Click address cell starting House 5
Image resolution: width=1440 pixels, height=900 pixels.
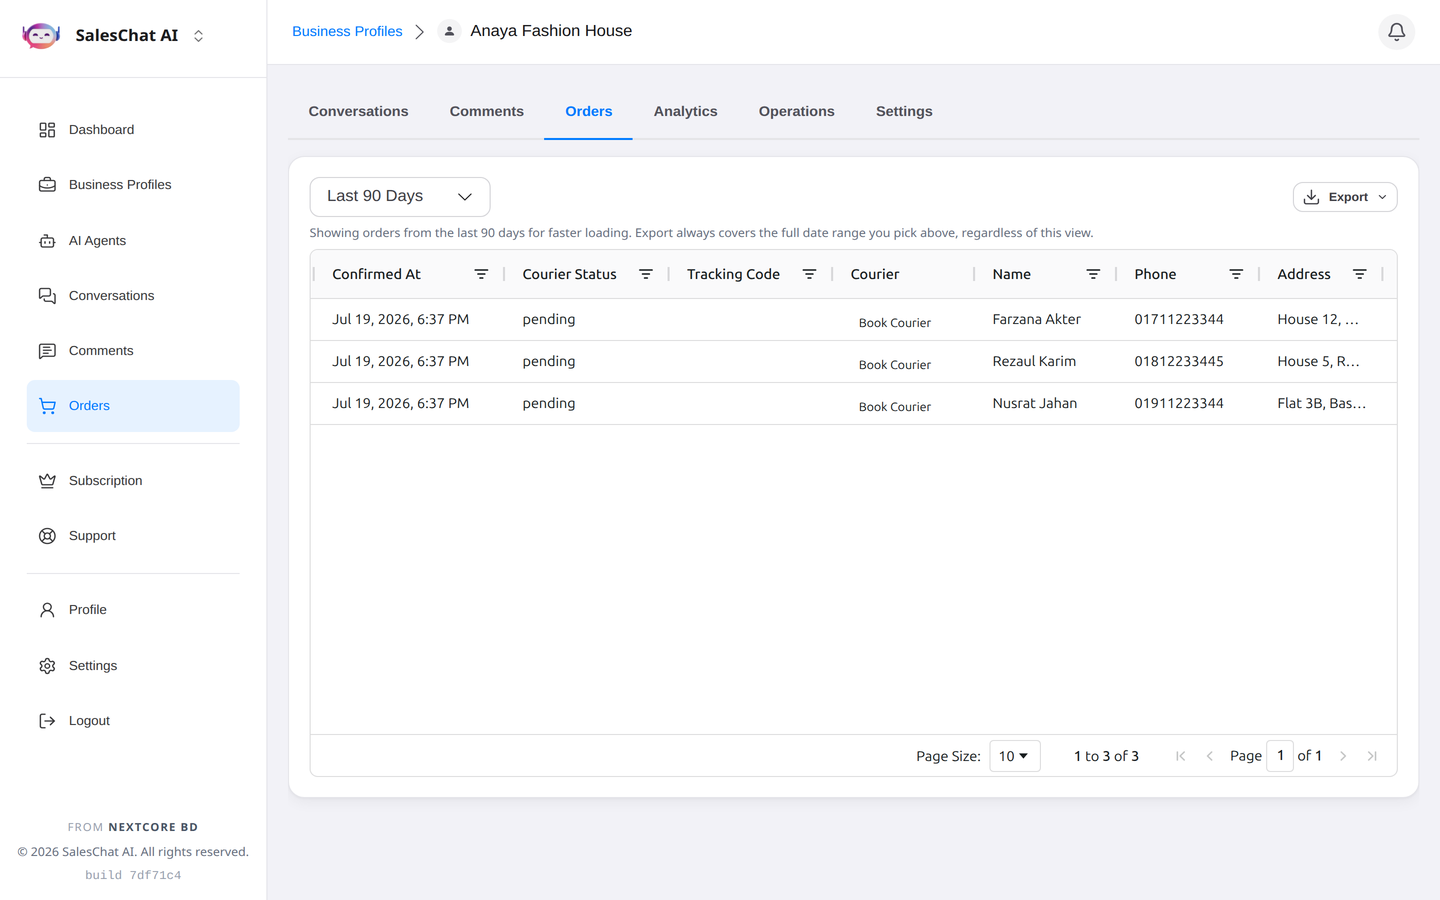point(1318,361)
